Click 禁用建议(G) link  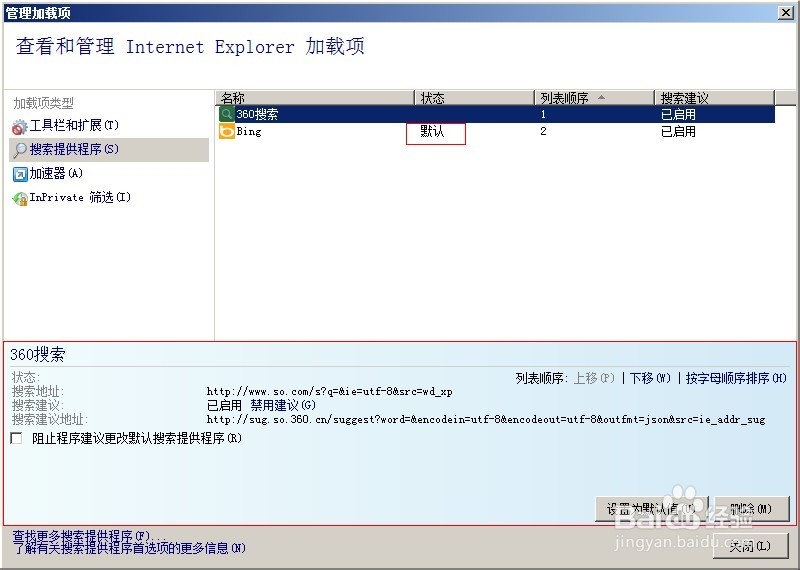pyautogui.click(x=283, y=405)
